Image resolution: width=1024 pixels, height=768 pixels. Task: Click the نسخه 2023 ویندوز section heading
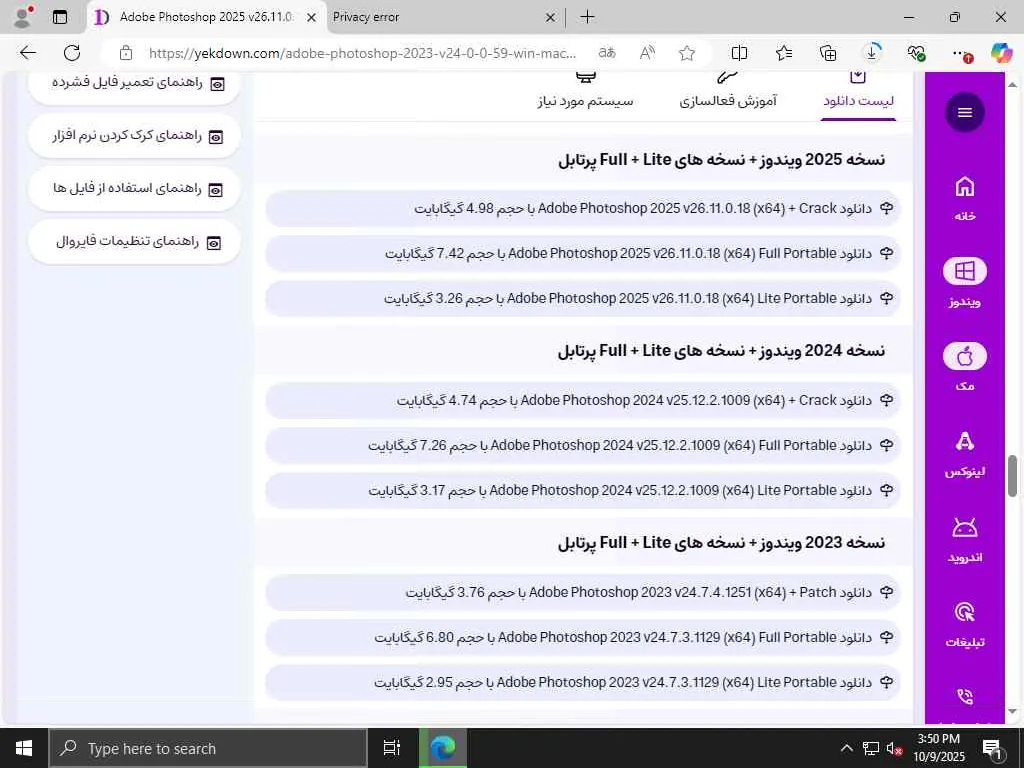(x=721, y=543)
